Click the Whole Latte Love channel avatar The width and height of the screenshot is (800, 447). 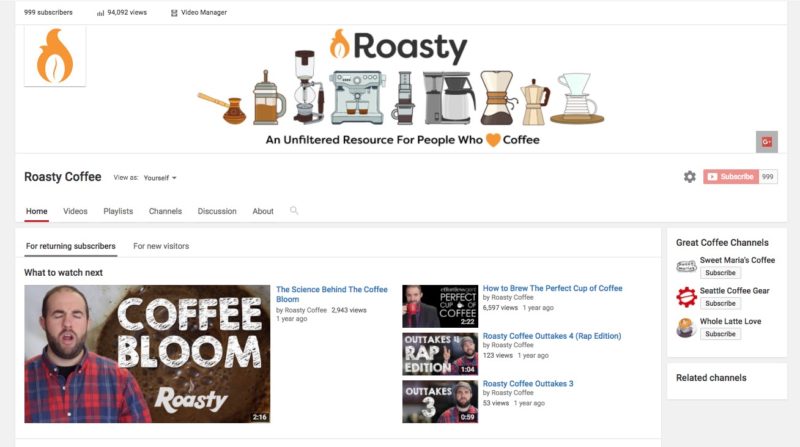(x=686, y=327)
